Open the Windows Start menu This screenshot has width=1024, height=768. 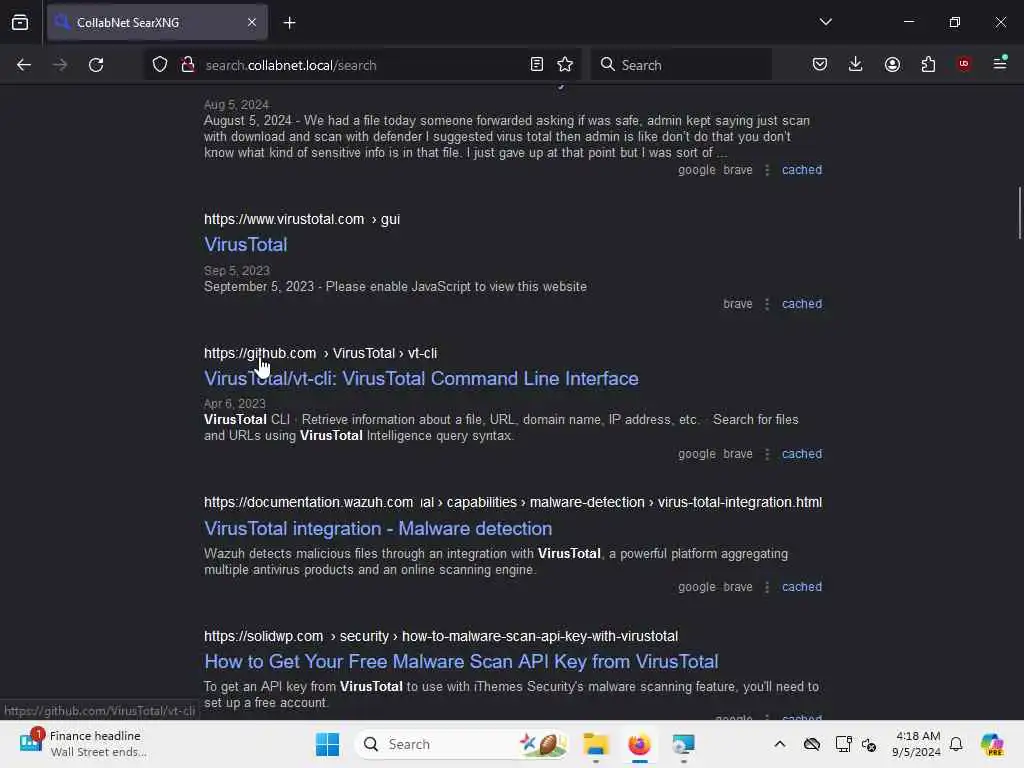(327, 744)
